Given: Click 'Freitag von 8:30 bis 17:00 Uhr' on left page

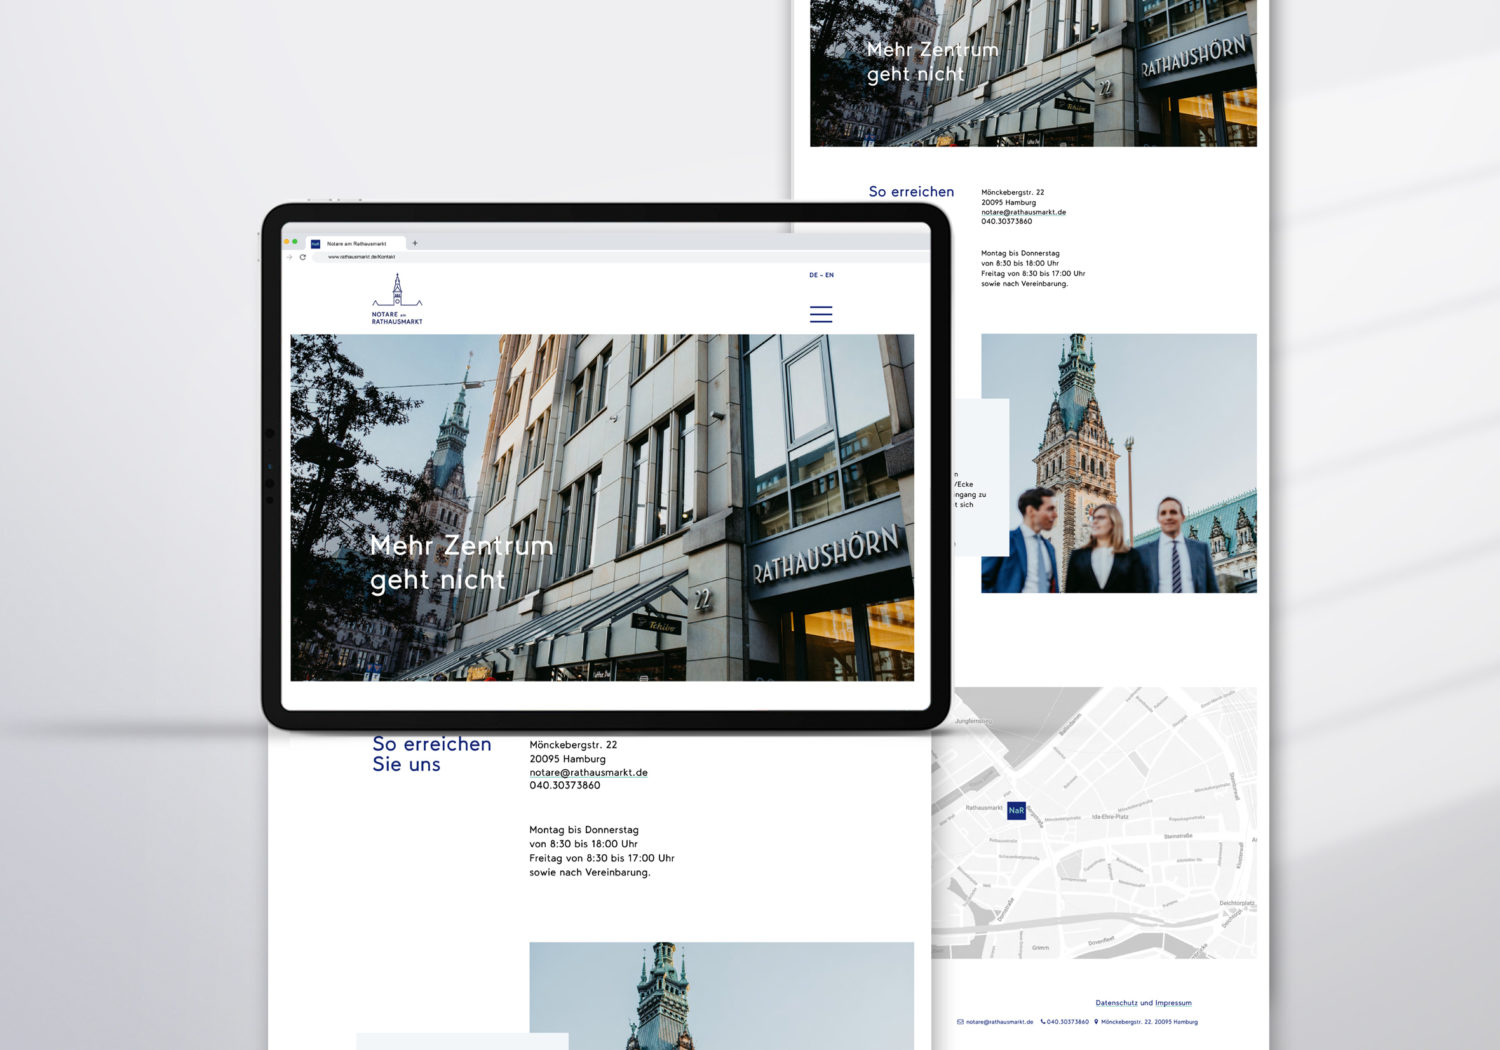Looking at the screenshot, I should 602,858.
